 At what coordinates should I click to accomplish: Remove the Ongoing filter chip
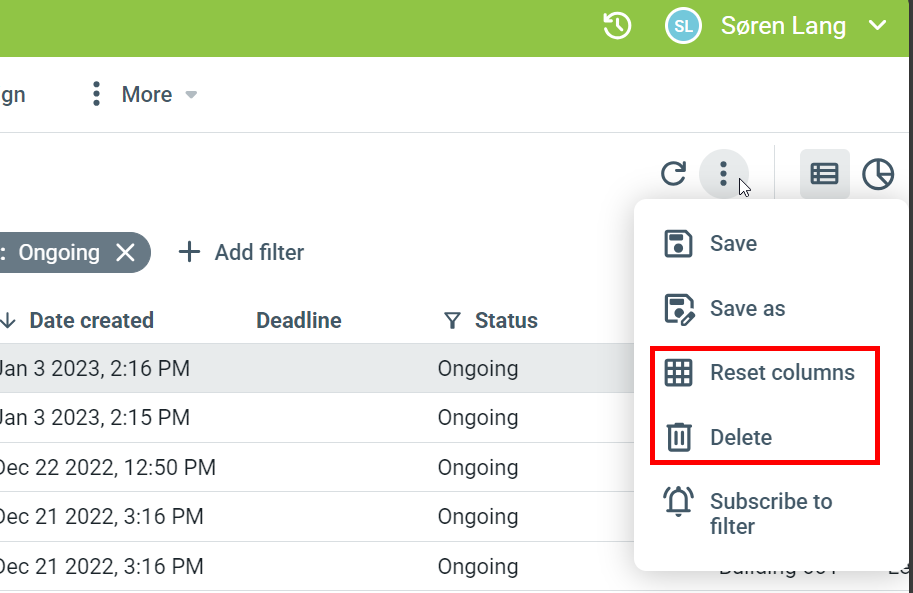(x=125, y=252)
